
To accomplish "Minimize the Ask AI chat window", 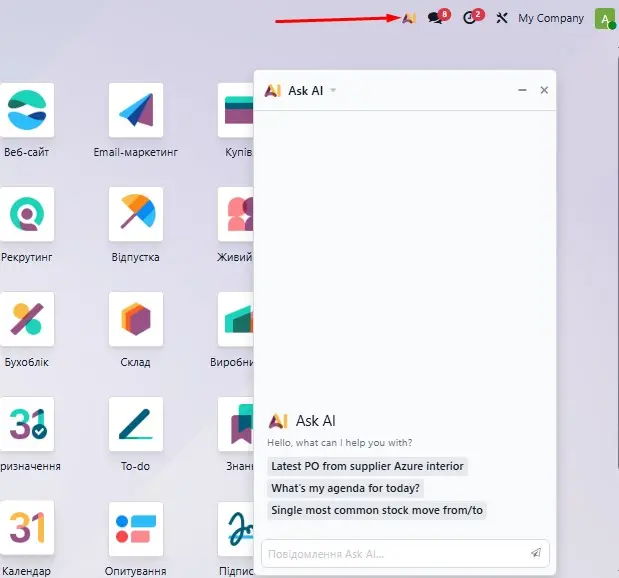I will point(522,90).
